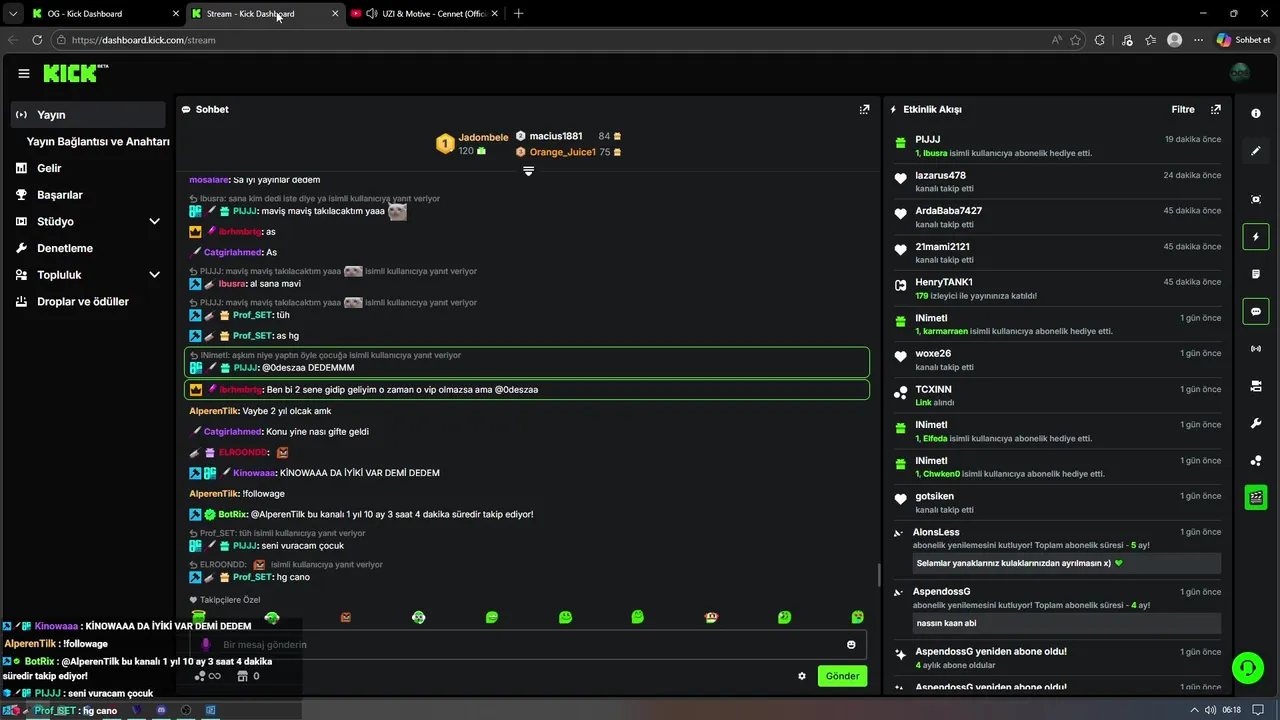This screenshot has height=720, width=1280.
Task: Toggle the lightning activity feed panel
Action: [1256, 237]
